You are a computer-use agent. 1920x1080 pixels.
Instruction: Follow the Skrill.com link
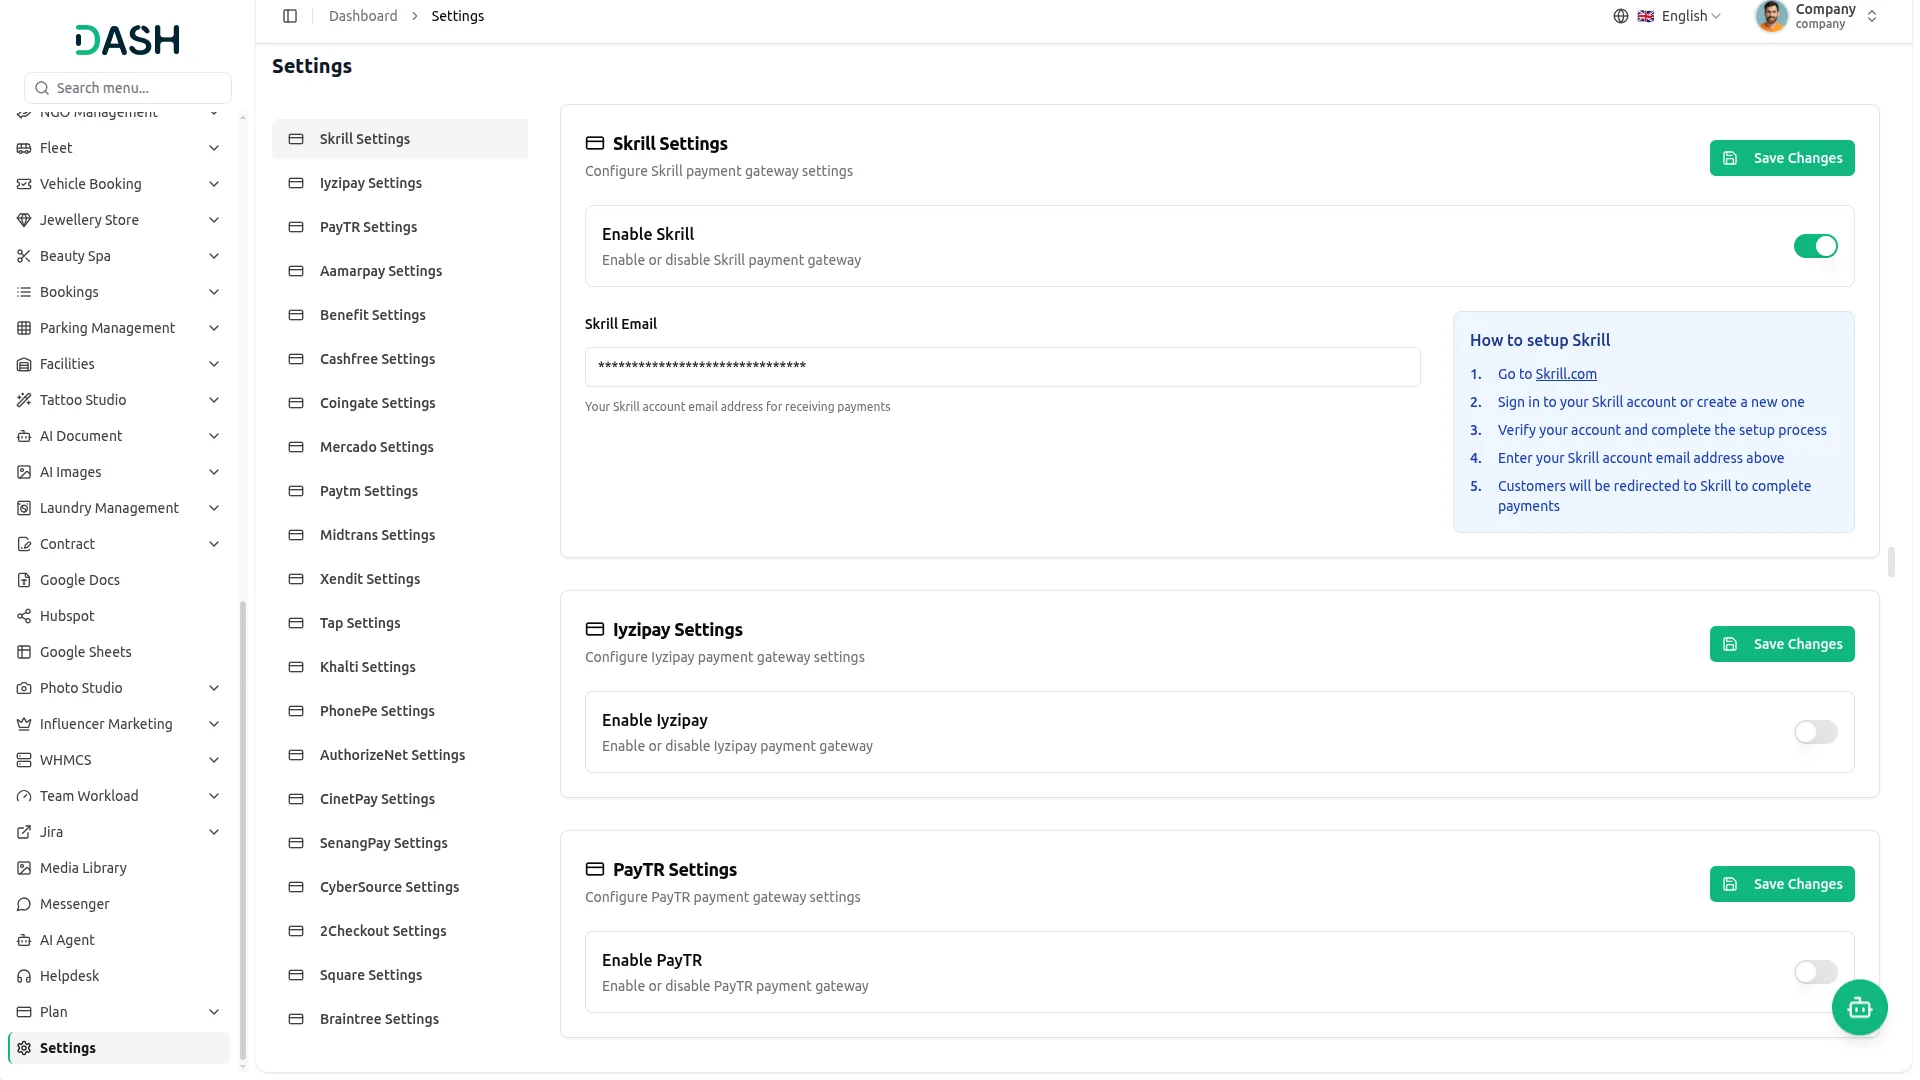point(1566,374)
